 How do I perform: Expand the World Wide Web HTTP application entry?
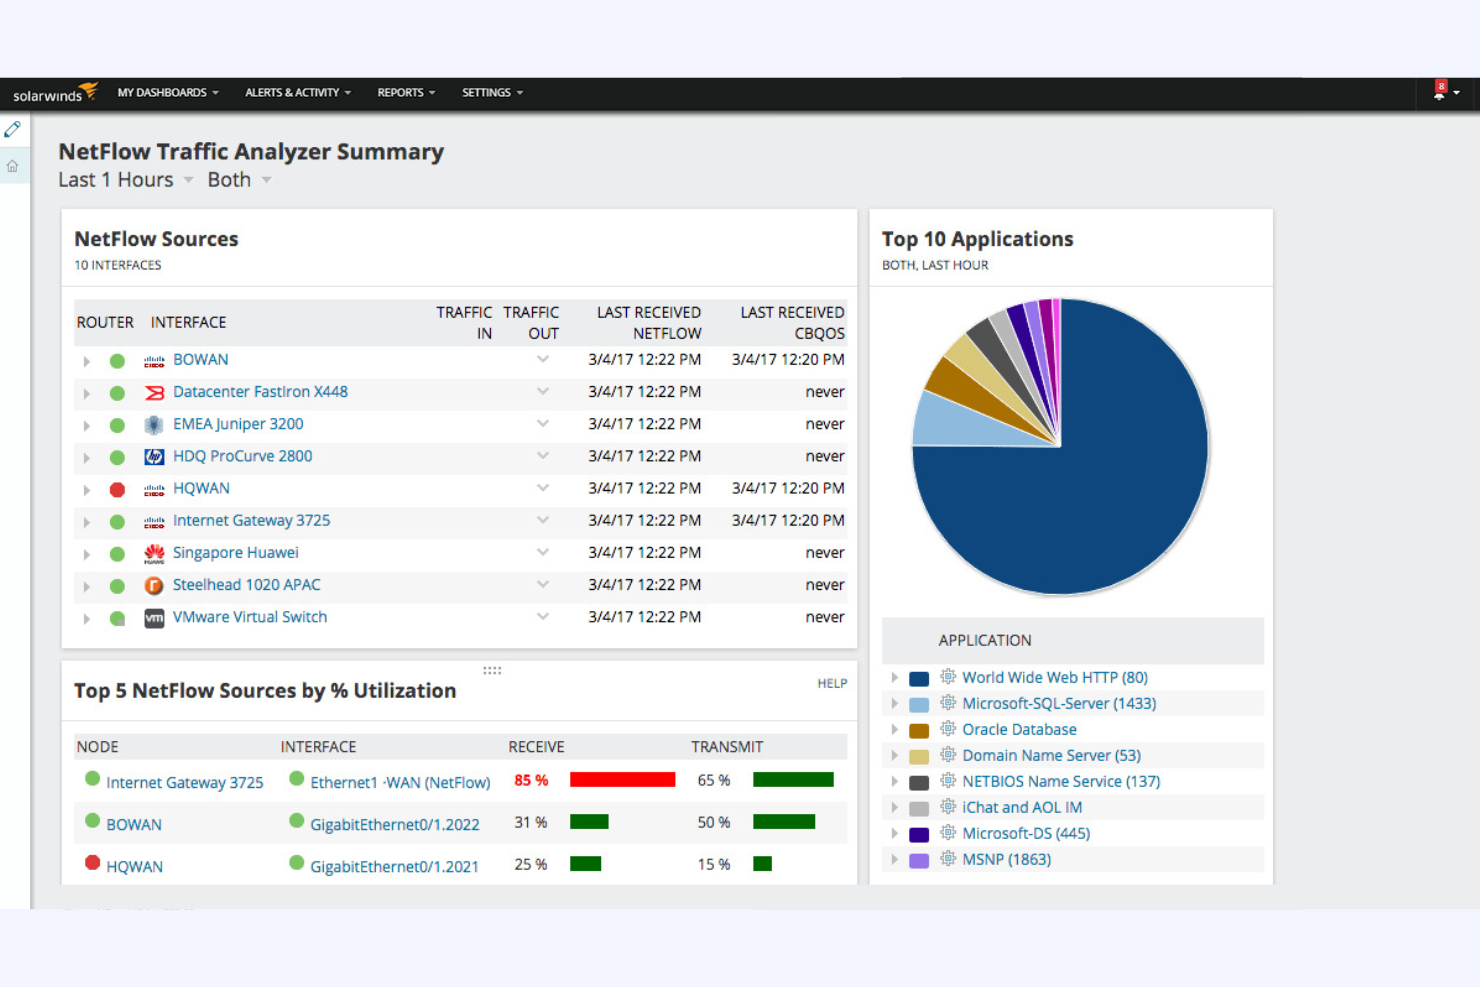point(894,677)
